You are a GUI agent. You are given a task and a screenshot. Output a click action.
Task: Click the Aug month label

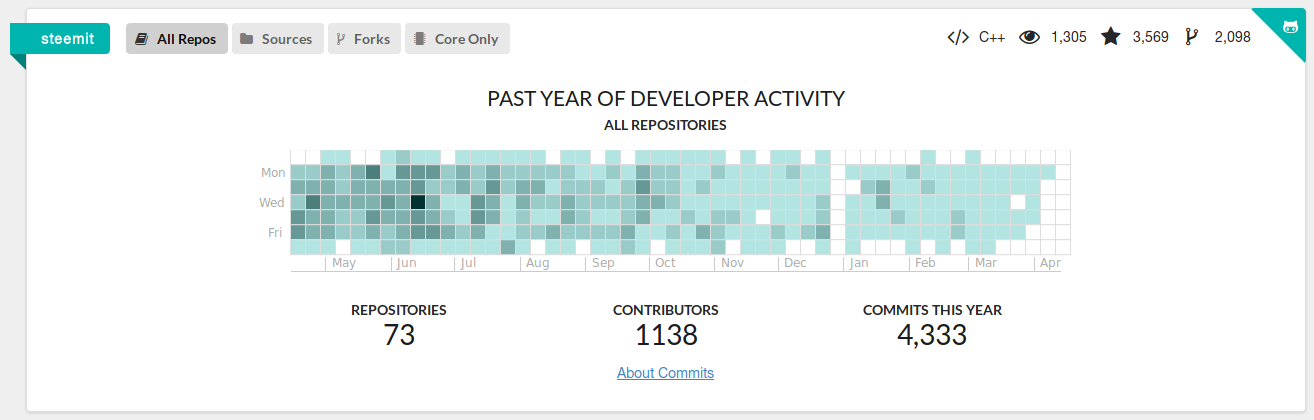point(537,263)
